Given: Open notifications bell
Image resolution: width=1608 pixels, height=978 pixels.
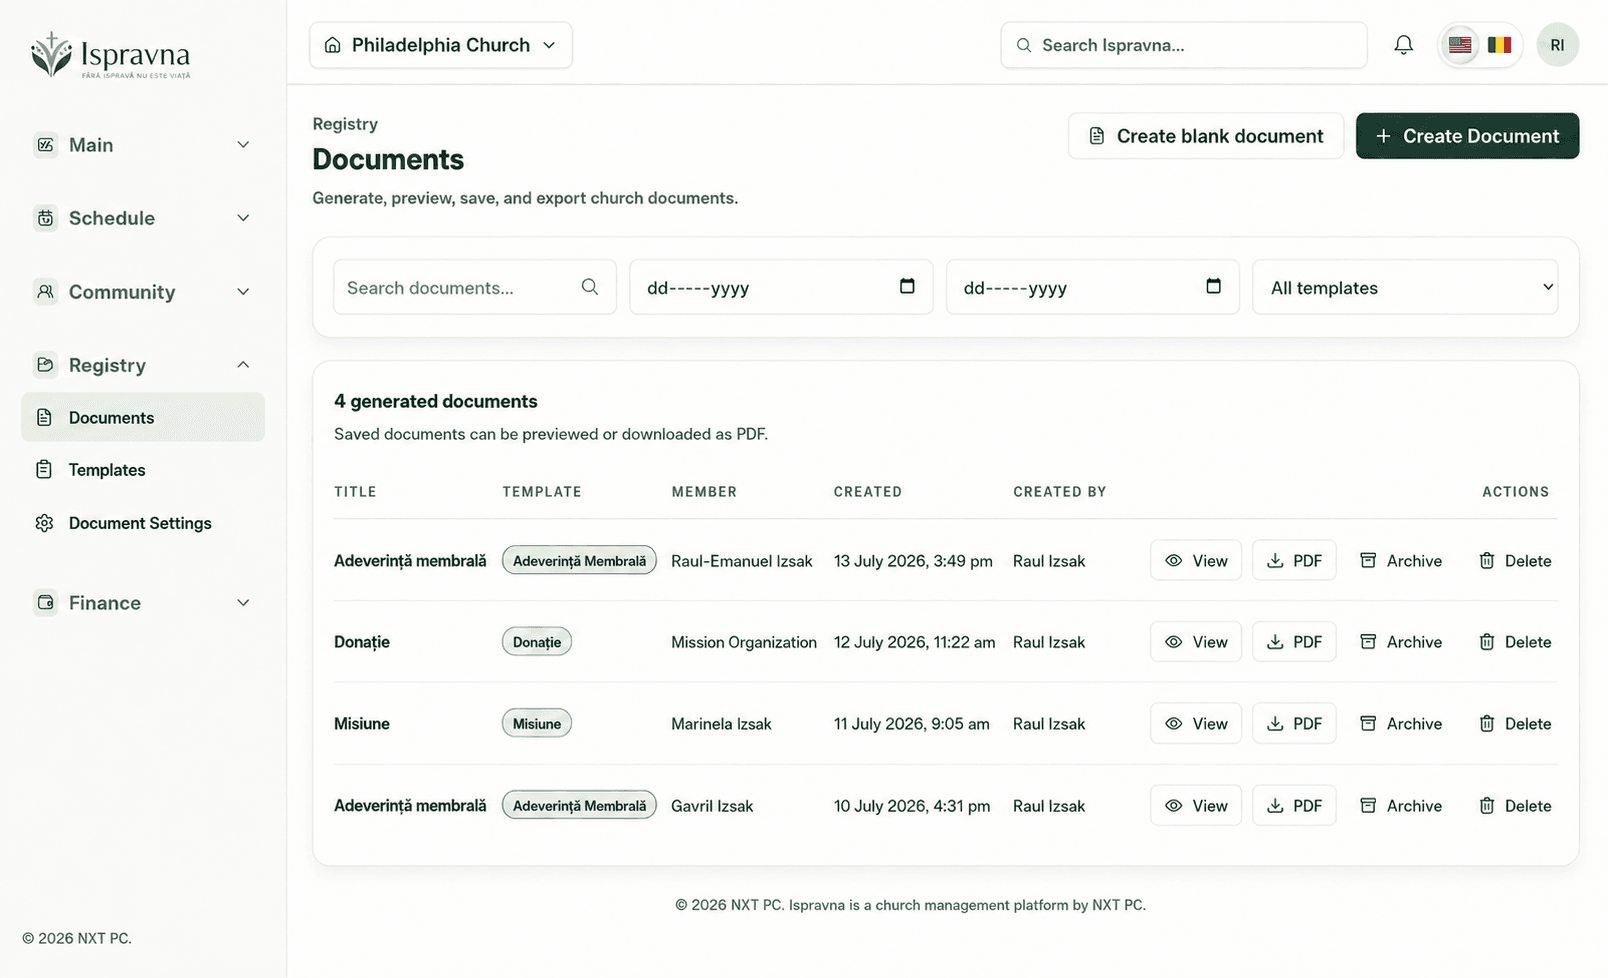Looking at the screenshot, I should pyautogui.click(x=1404, y=45).
